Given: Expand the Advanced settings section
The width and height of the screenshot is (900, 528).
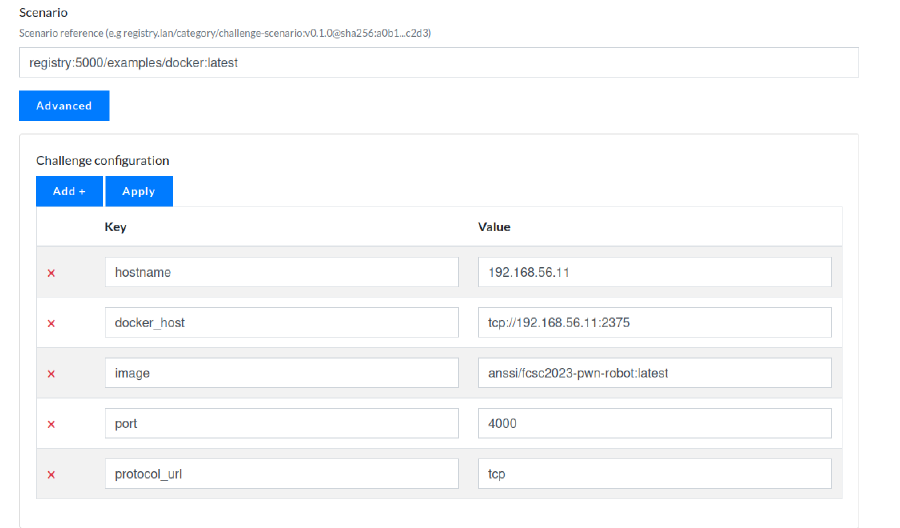Looking at the screenshot, I should point(64,106).
